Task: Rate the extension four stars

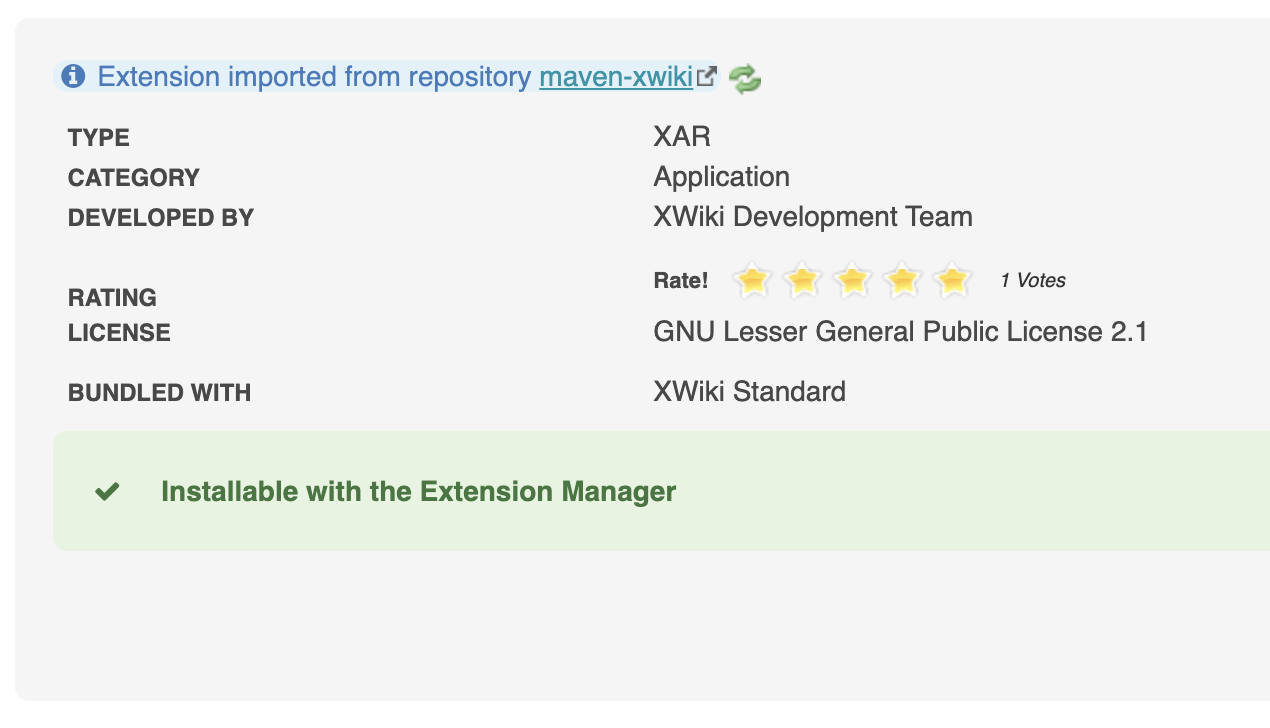Action: pyautogui.click(x=902, y=281)
